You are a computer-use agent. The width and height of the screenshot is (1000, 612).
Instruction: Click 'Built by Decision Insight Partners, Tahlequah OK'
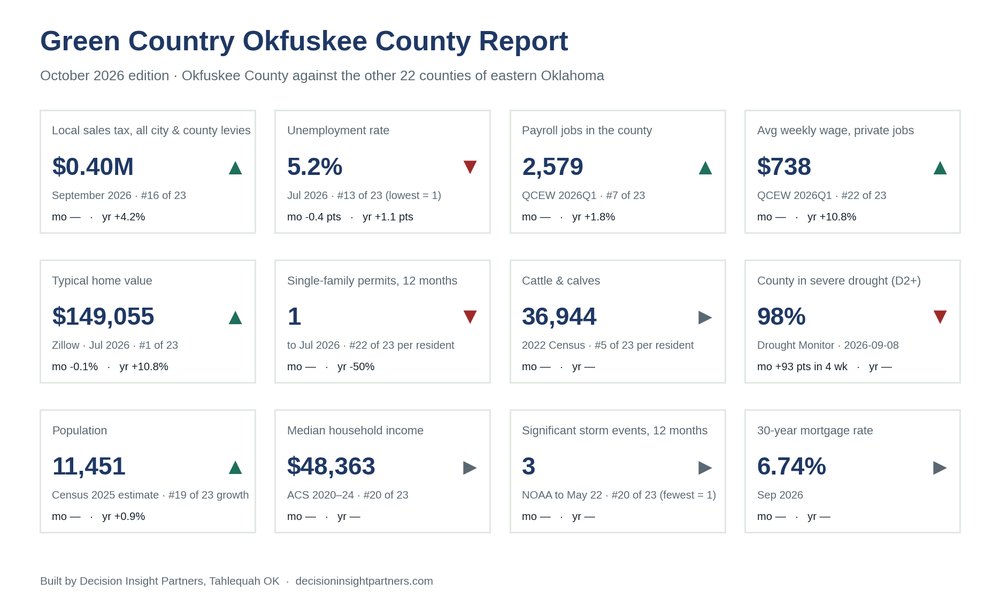point(159,581)
